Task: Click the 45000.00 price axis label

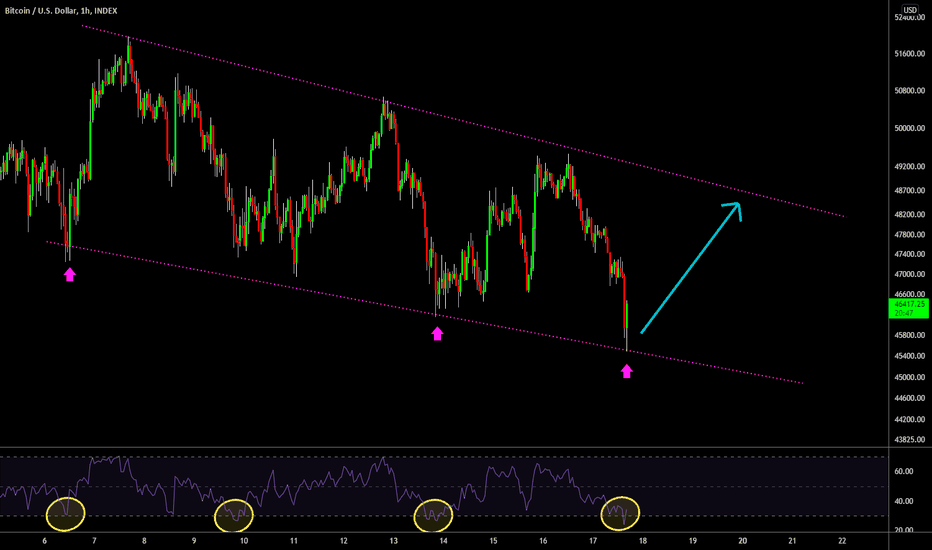Action: [909, 377]
